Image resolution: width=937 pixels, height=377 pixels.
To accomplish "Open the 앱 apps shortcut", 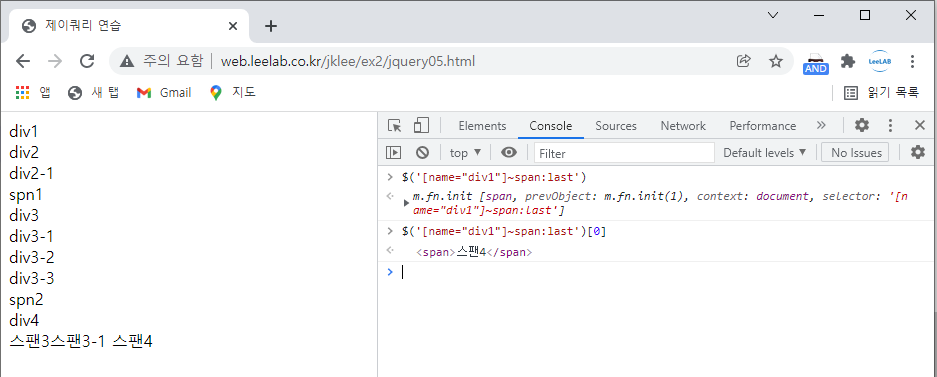I will click(x=33, y=93).
